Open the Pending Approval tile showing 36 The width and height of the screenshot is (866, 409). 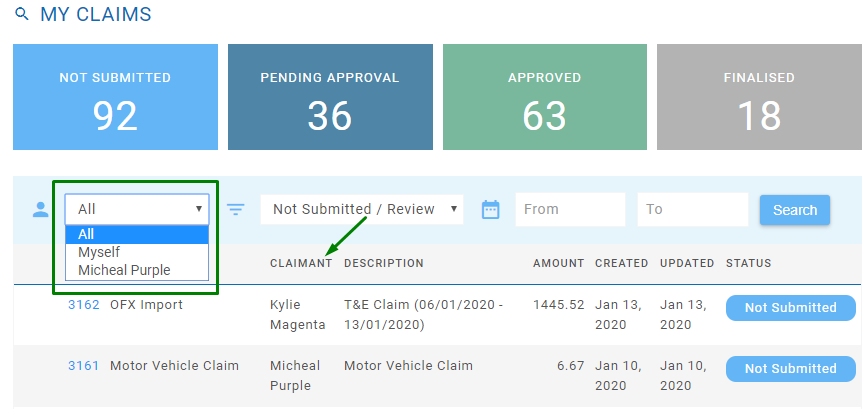point(329,97)
